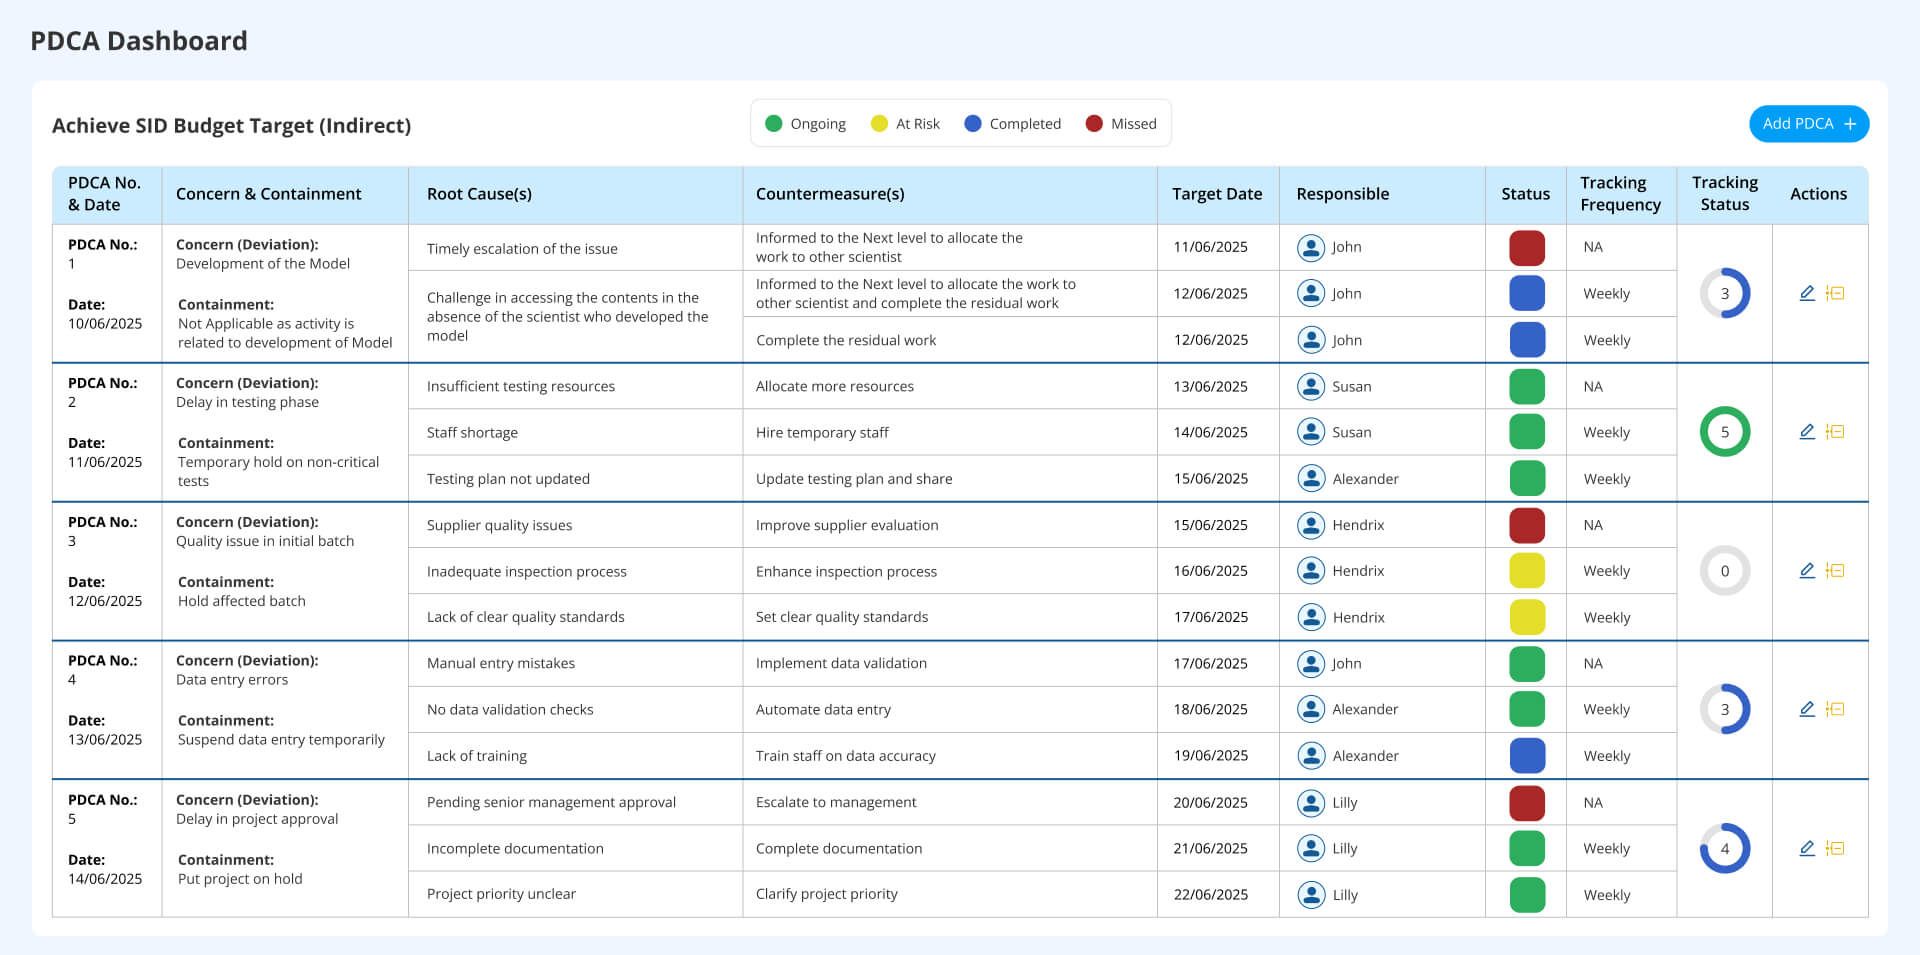Click the red status badge for 'Supplier quality issues'

tap(1526, 525)
